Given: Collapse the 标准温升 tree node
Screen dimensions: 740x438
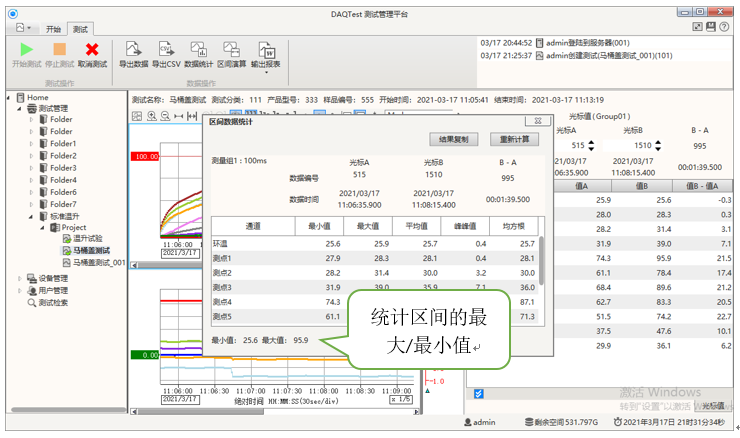Looking at the screenshot, I should pos(31,216).
